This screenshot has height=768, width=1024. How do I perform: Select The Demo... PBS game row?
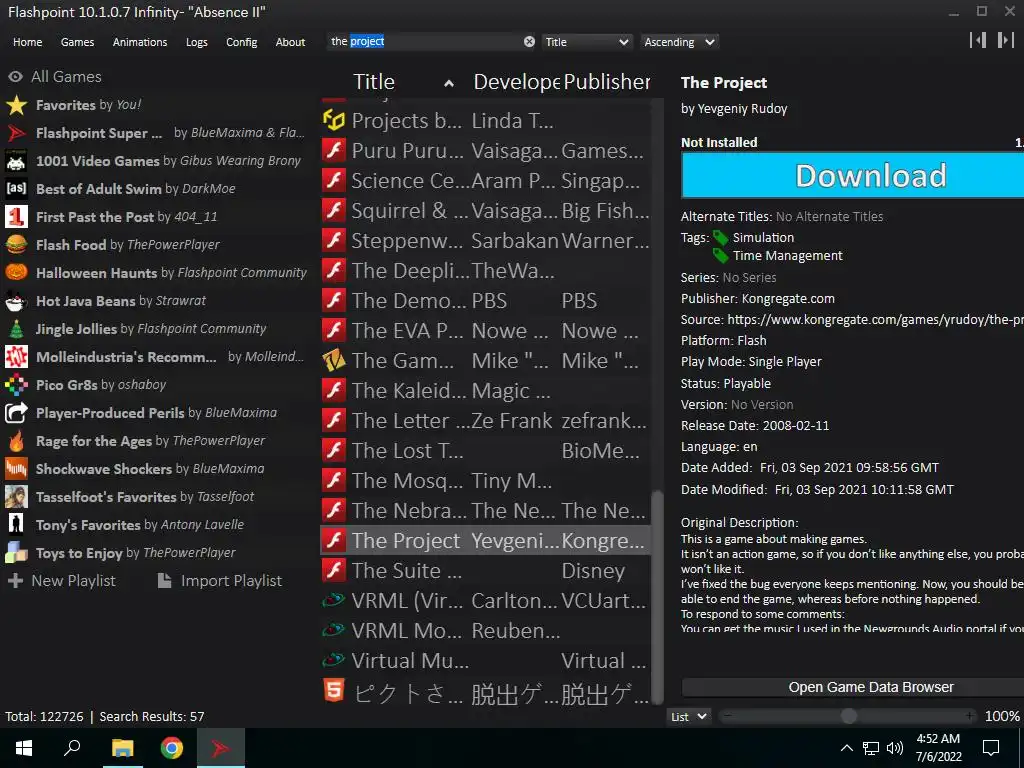point(485,300)
